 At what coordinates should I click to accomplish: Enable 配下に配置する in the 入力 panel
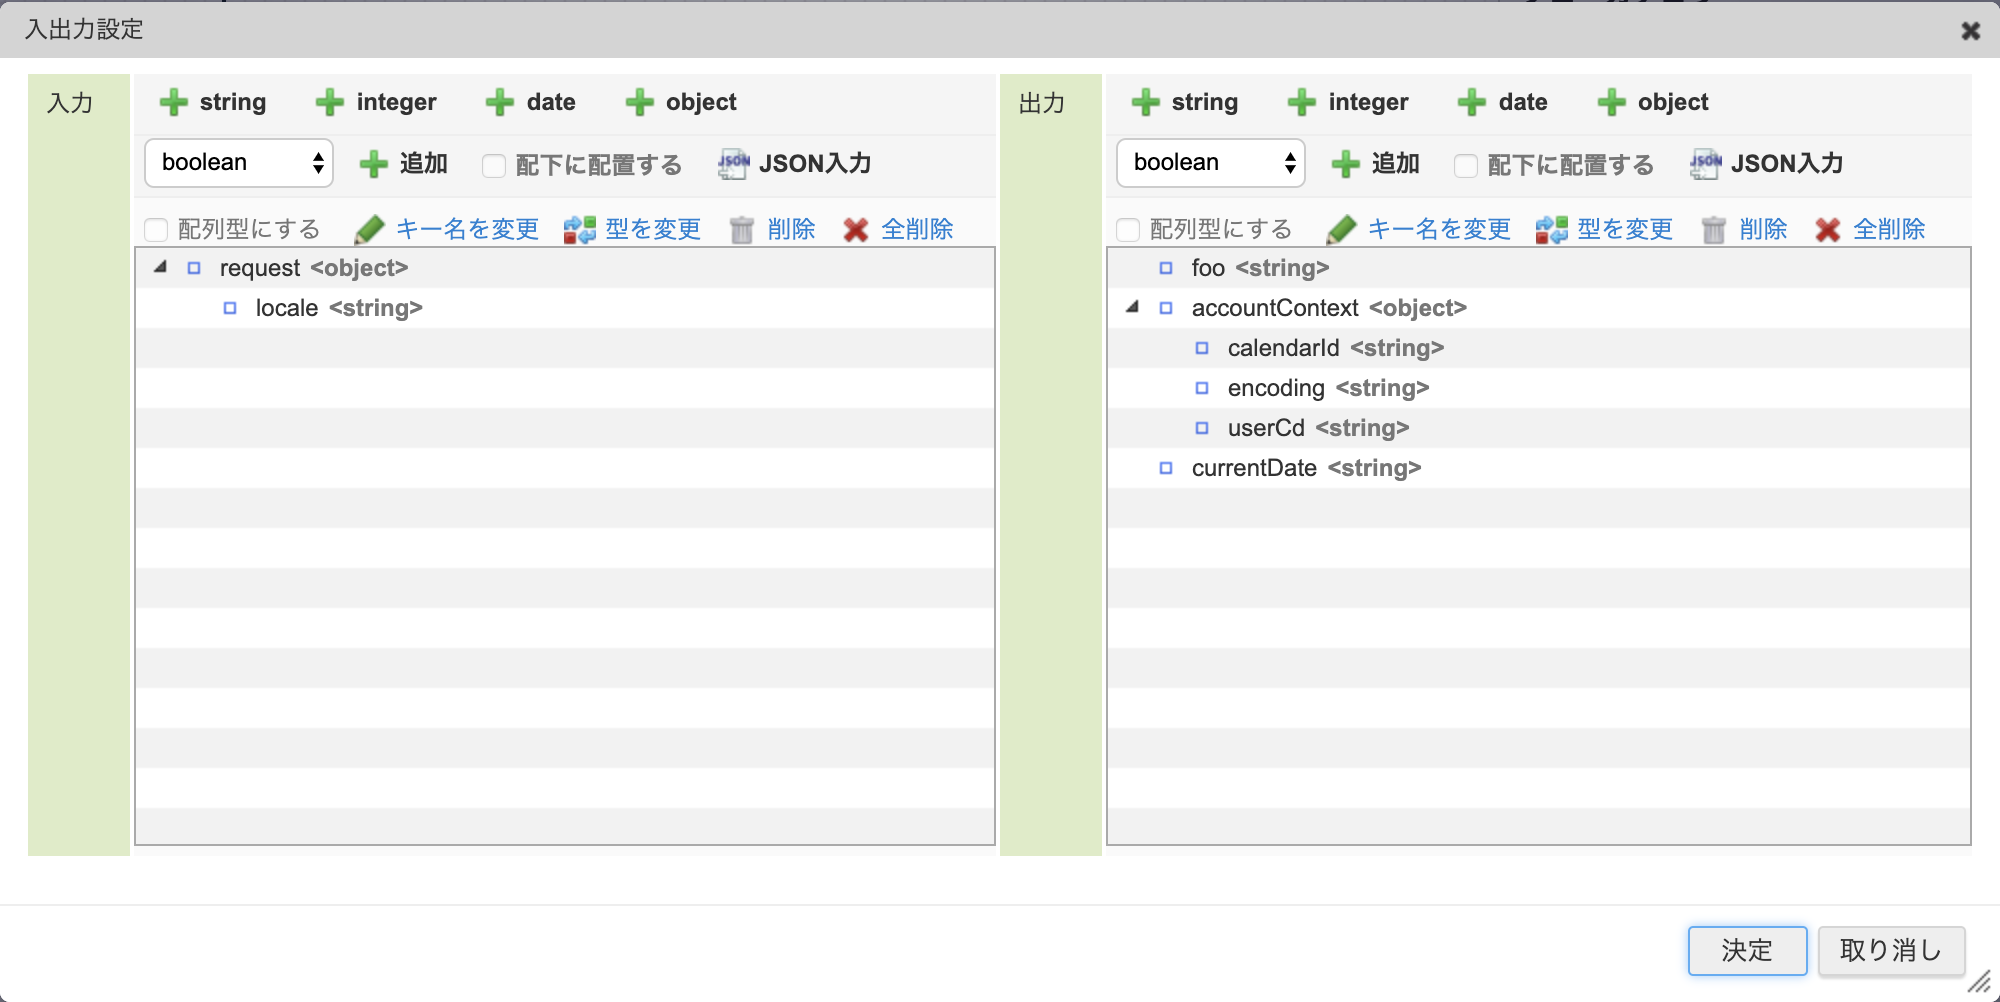pos(494,164)
